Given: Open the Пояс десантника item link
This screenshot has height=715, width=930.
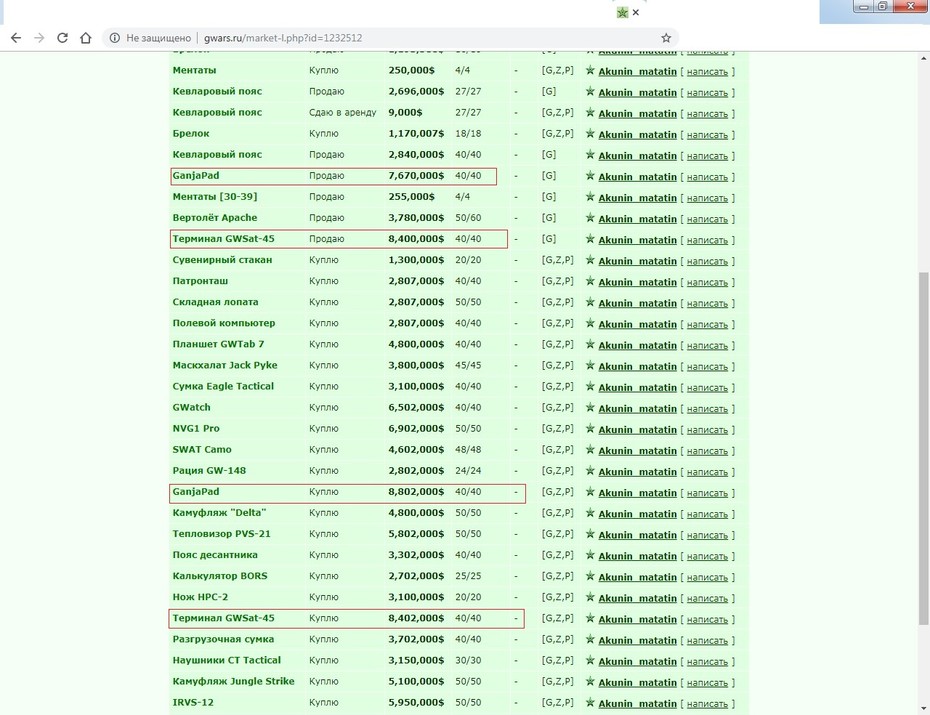Looking at the screenshot, I should 215,555.
